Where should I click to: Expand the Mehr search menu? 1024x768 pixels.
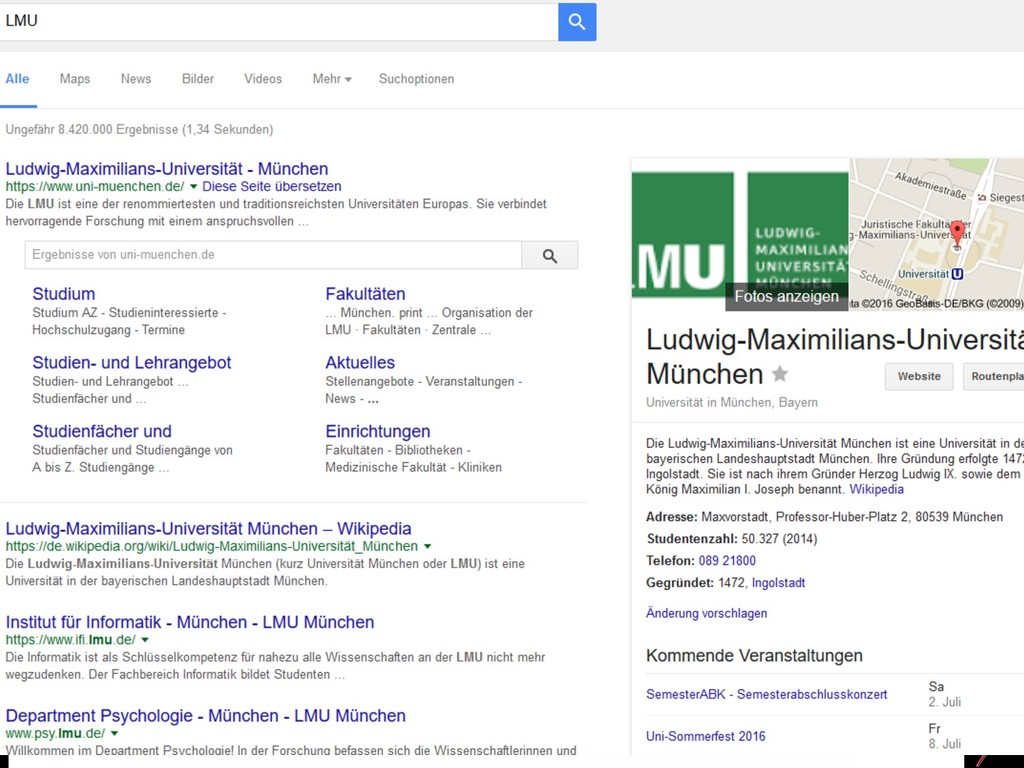point(332,79)
